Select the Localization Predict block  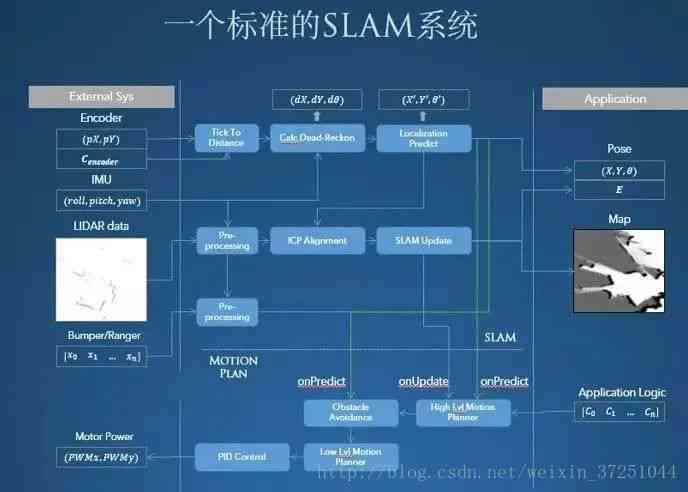pyautogui.click(x=424, y=138)
